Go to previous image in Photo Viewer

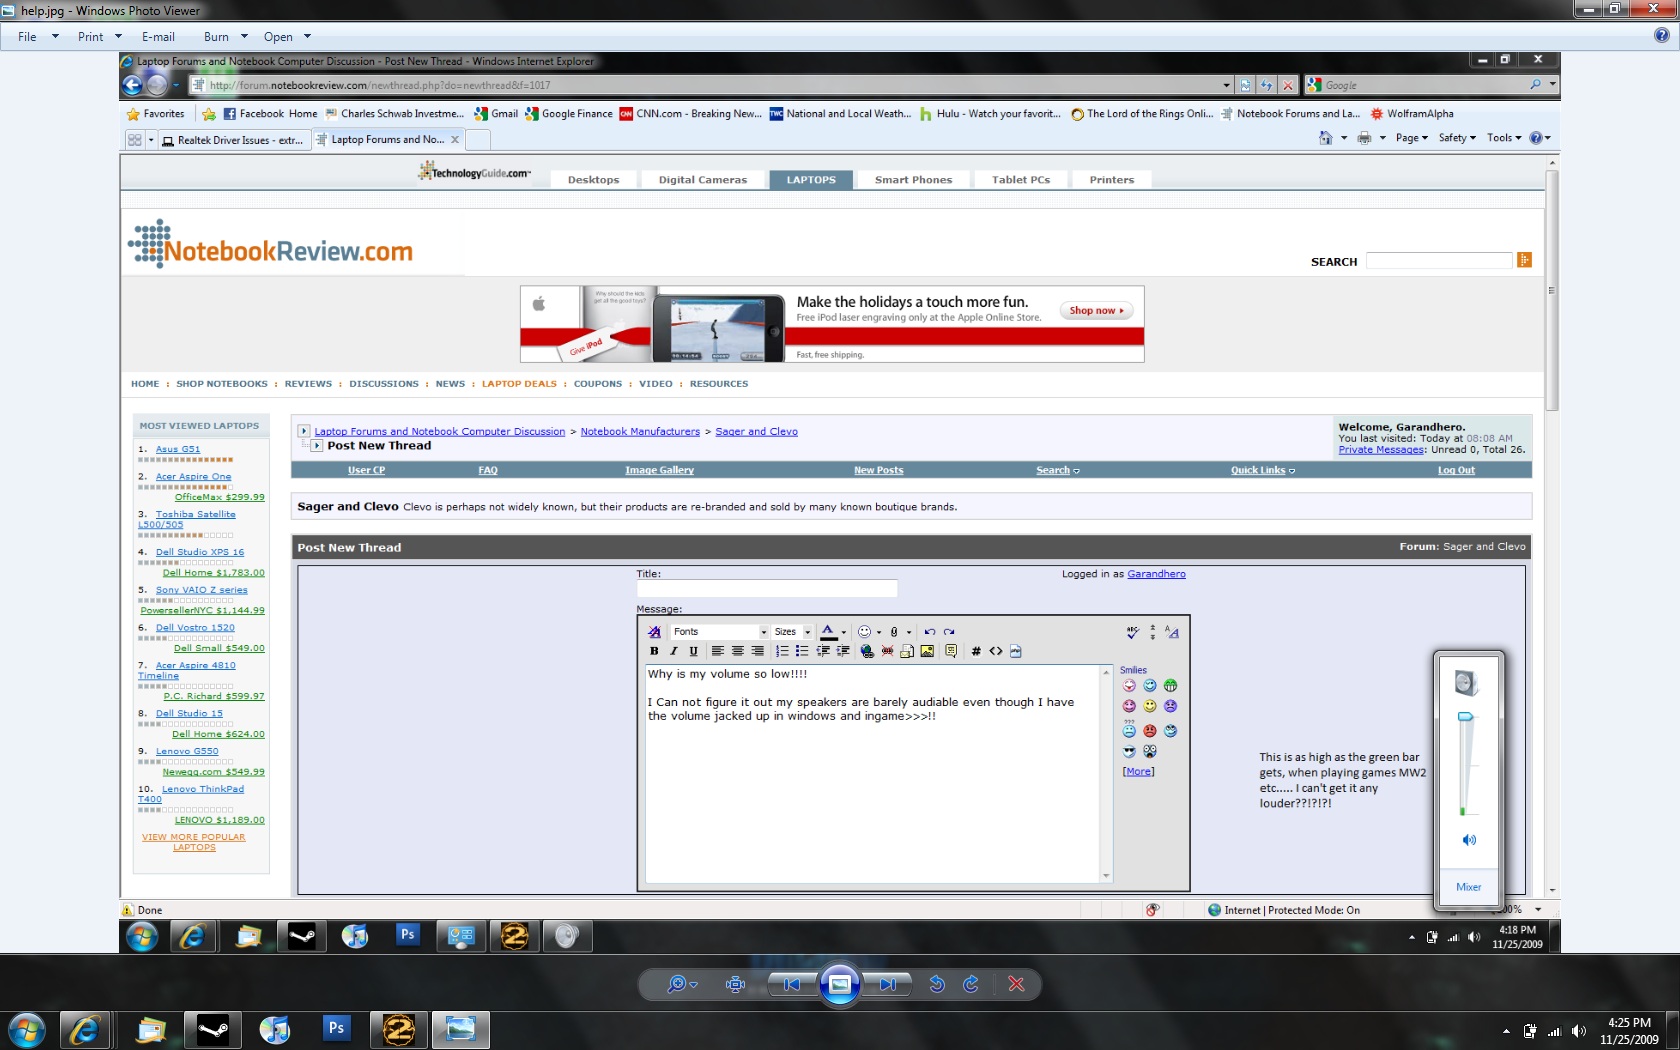click(x=792, y=984)
